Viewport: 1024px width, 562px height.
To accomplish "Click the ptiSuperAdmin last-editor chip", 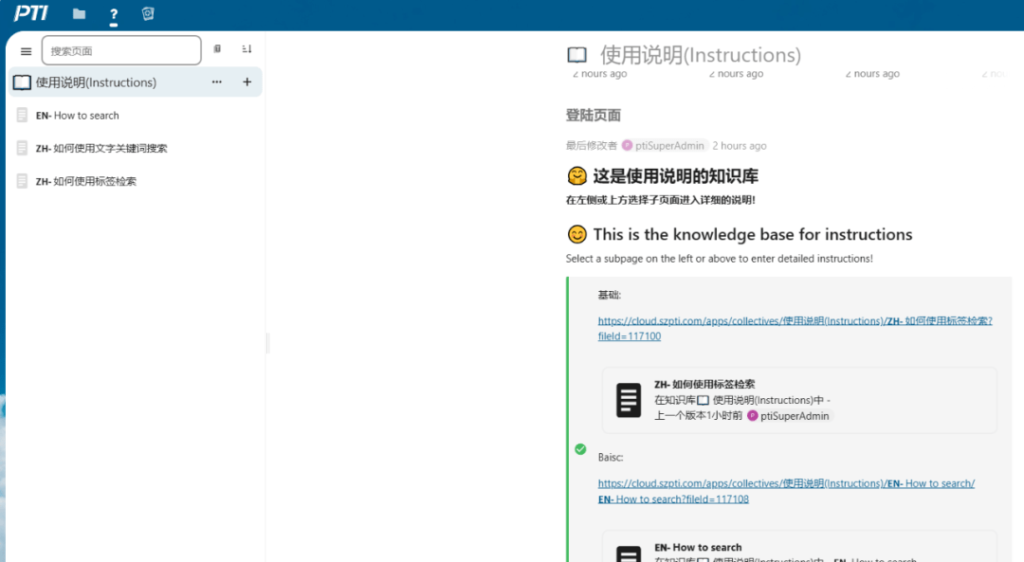I will (x=664, y=146).
